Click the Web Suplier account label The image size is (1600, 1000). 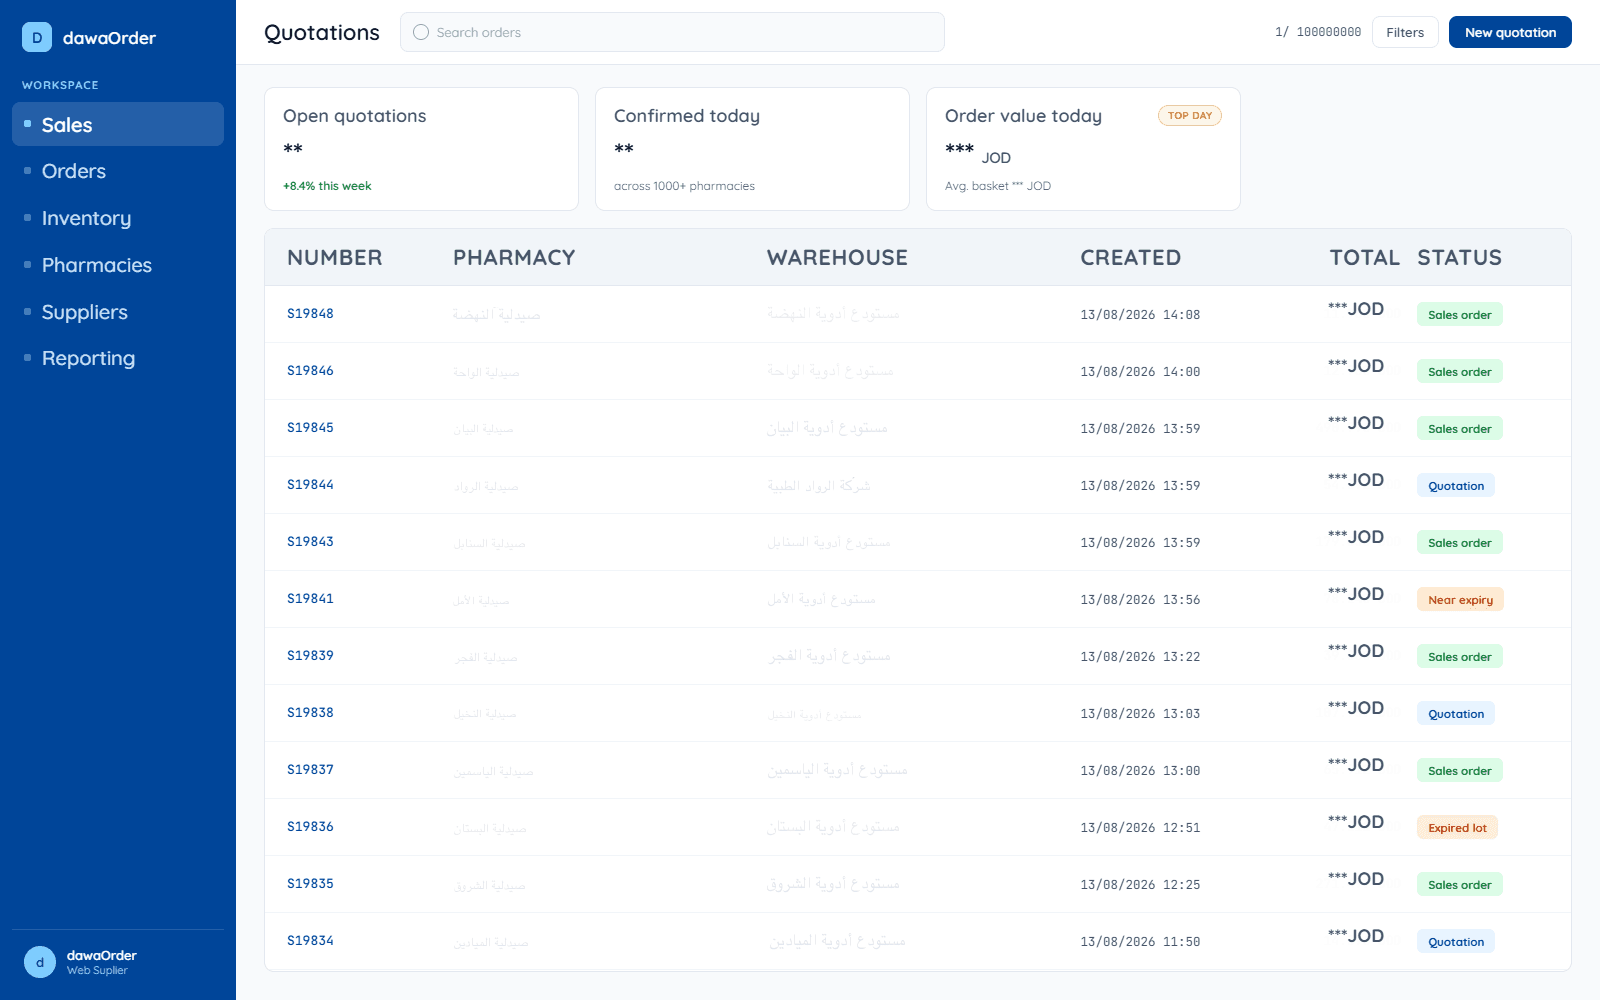point(97,971)
